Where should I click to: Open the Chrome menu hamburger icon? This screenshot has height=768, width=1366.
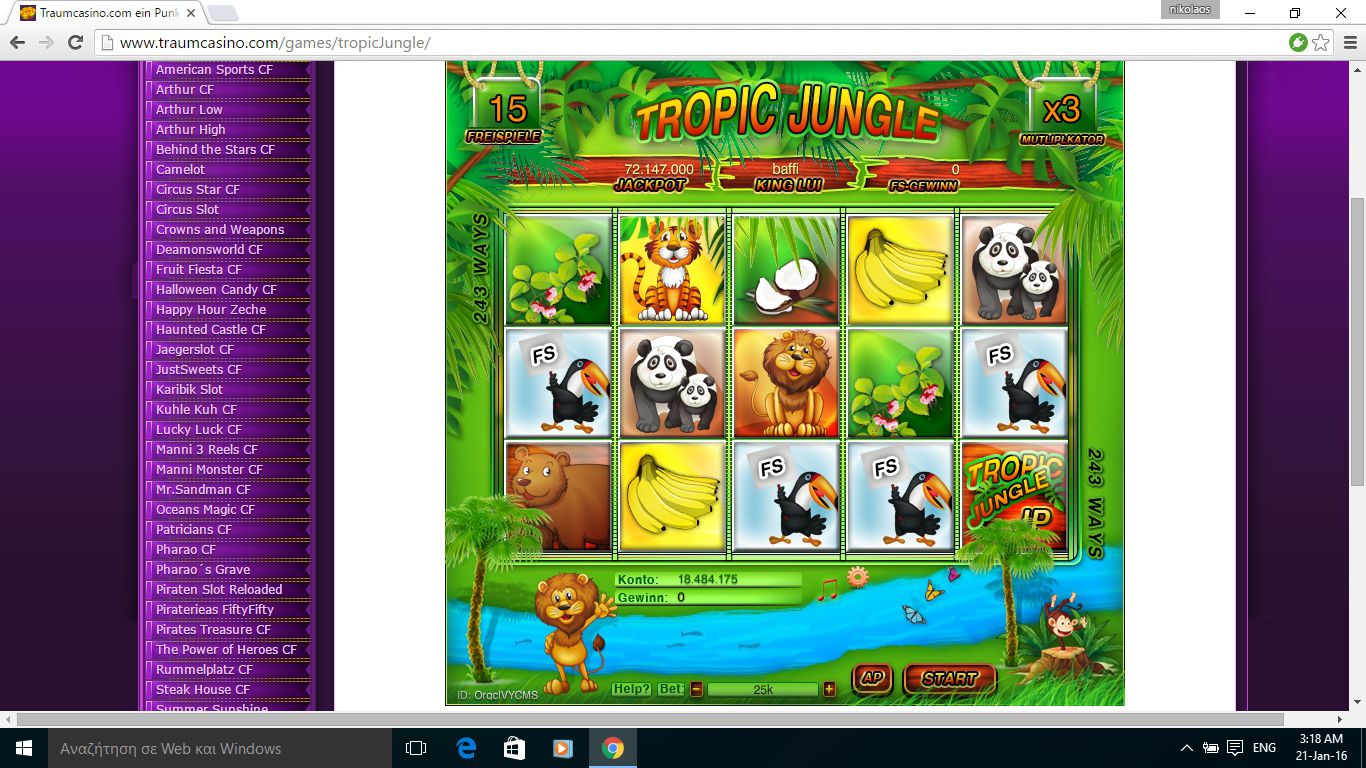1350,42
